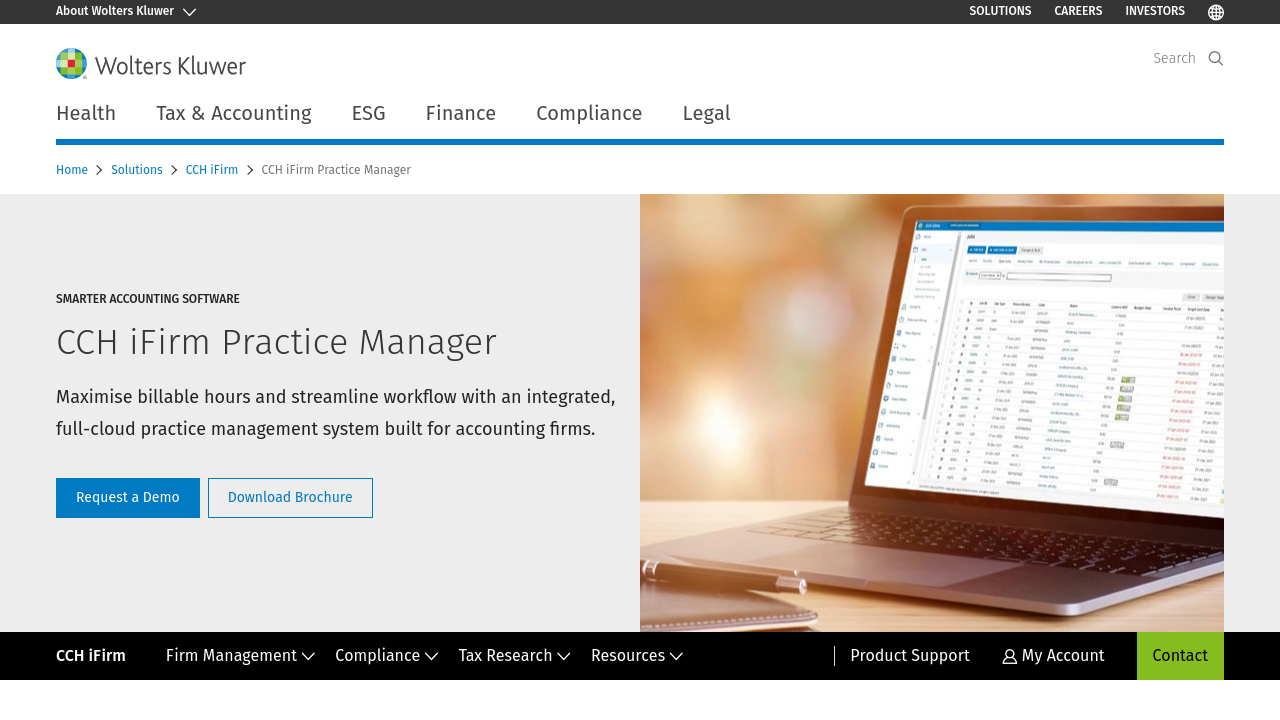Open the globe language selector icon
The image size is (1280, 720).
[x=1216, y=12]
